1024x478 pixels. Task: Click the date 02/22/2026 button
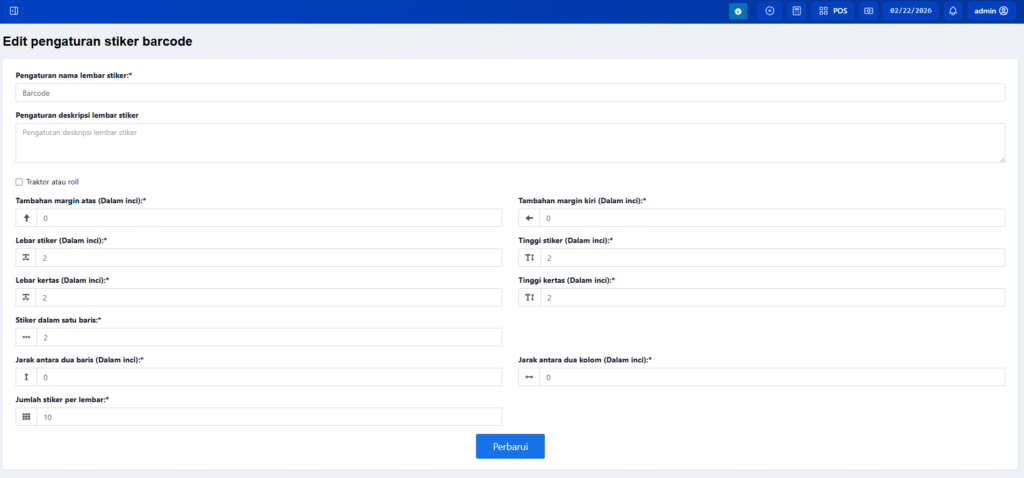(910, 11)
